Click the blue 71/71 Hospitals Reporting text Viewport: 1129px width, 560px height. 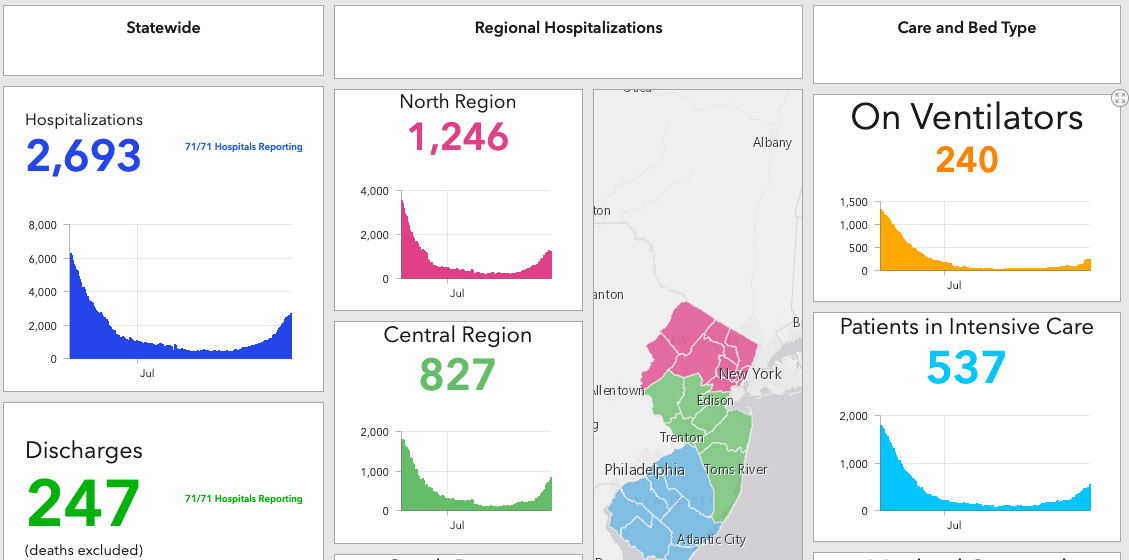[243, 147]
